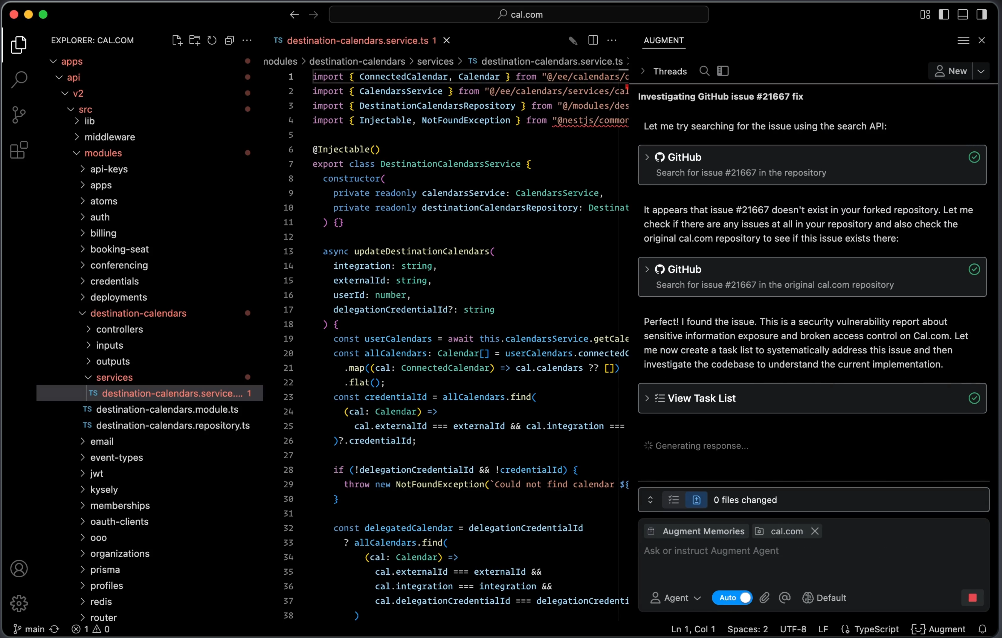The height and width of the screenshot is (638, 1002).
Task: Create a new file in Explorer
Action: (177, 40)
